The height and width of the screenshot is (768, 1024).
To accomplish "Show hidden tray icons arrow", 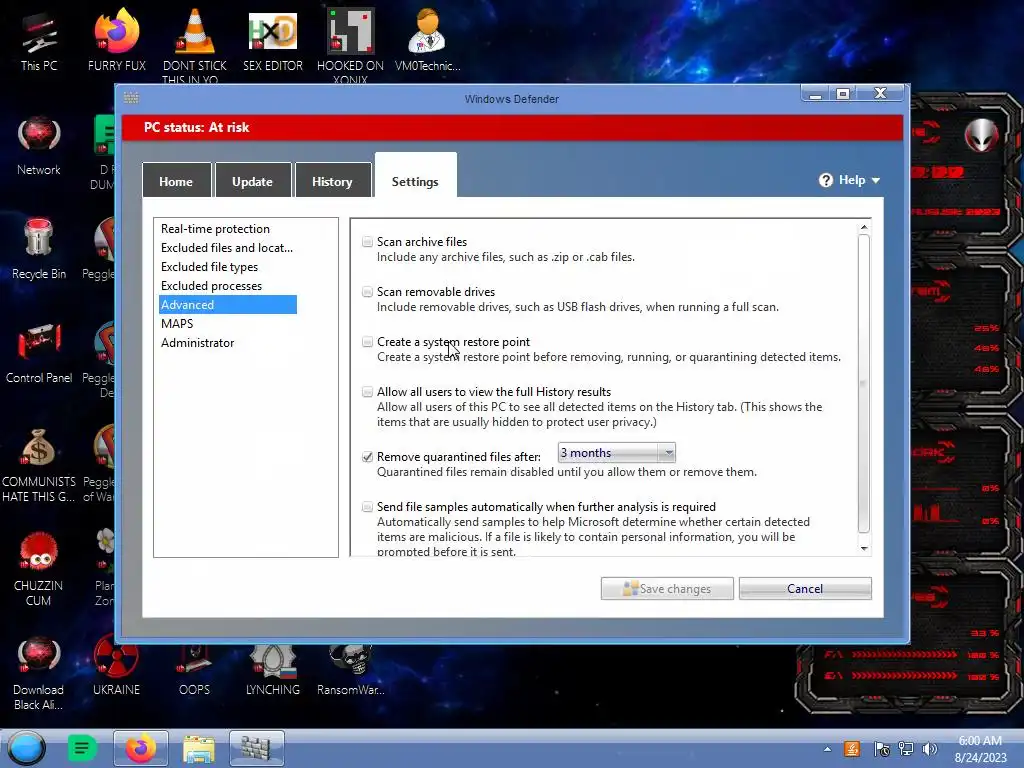I will [x=827, y=749].
